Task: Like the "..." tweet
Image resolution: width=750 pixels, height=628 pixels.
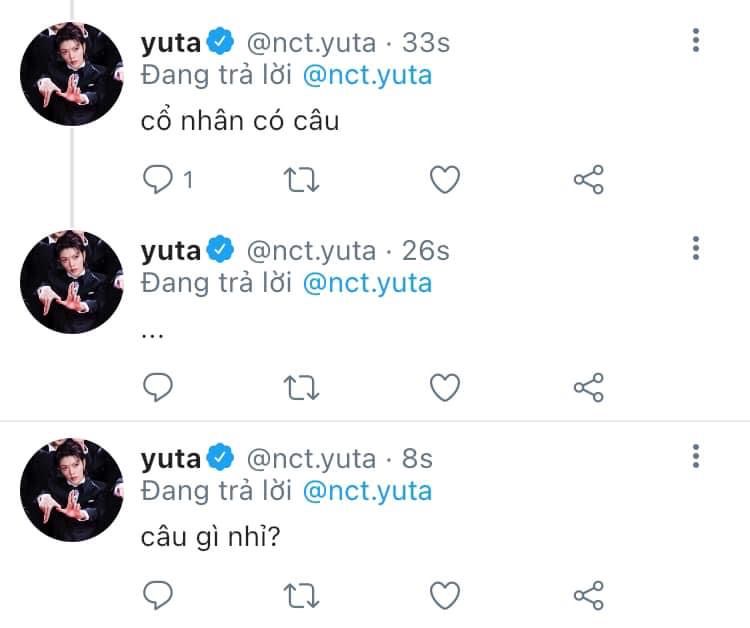Action: point(444,387)
